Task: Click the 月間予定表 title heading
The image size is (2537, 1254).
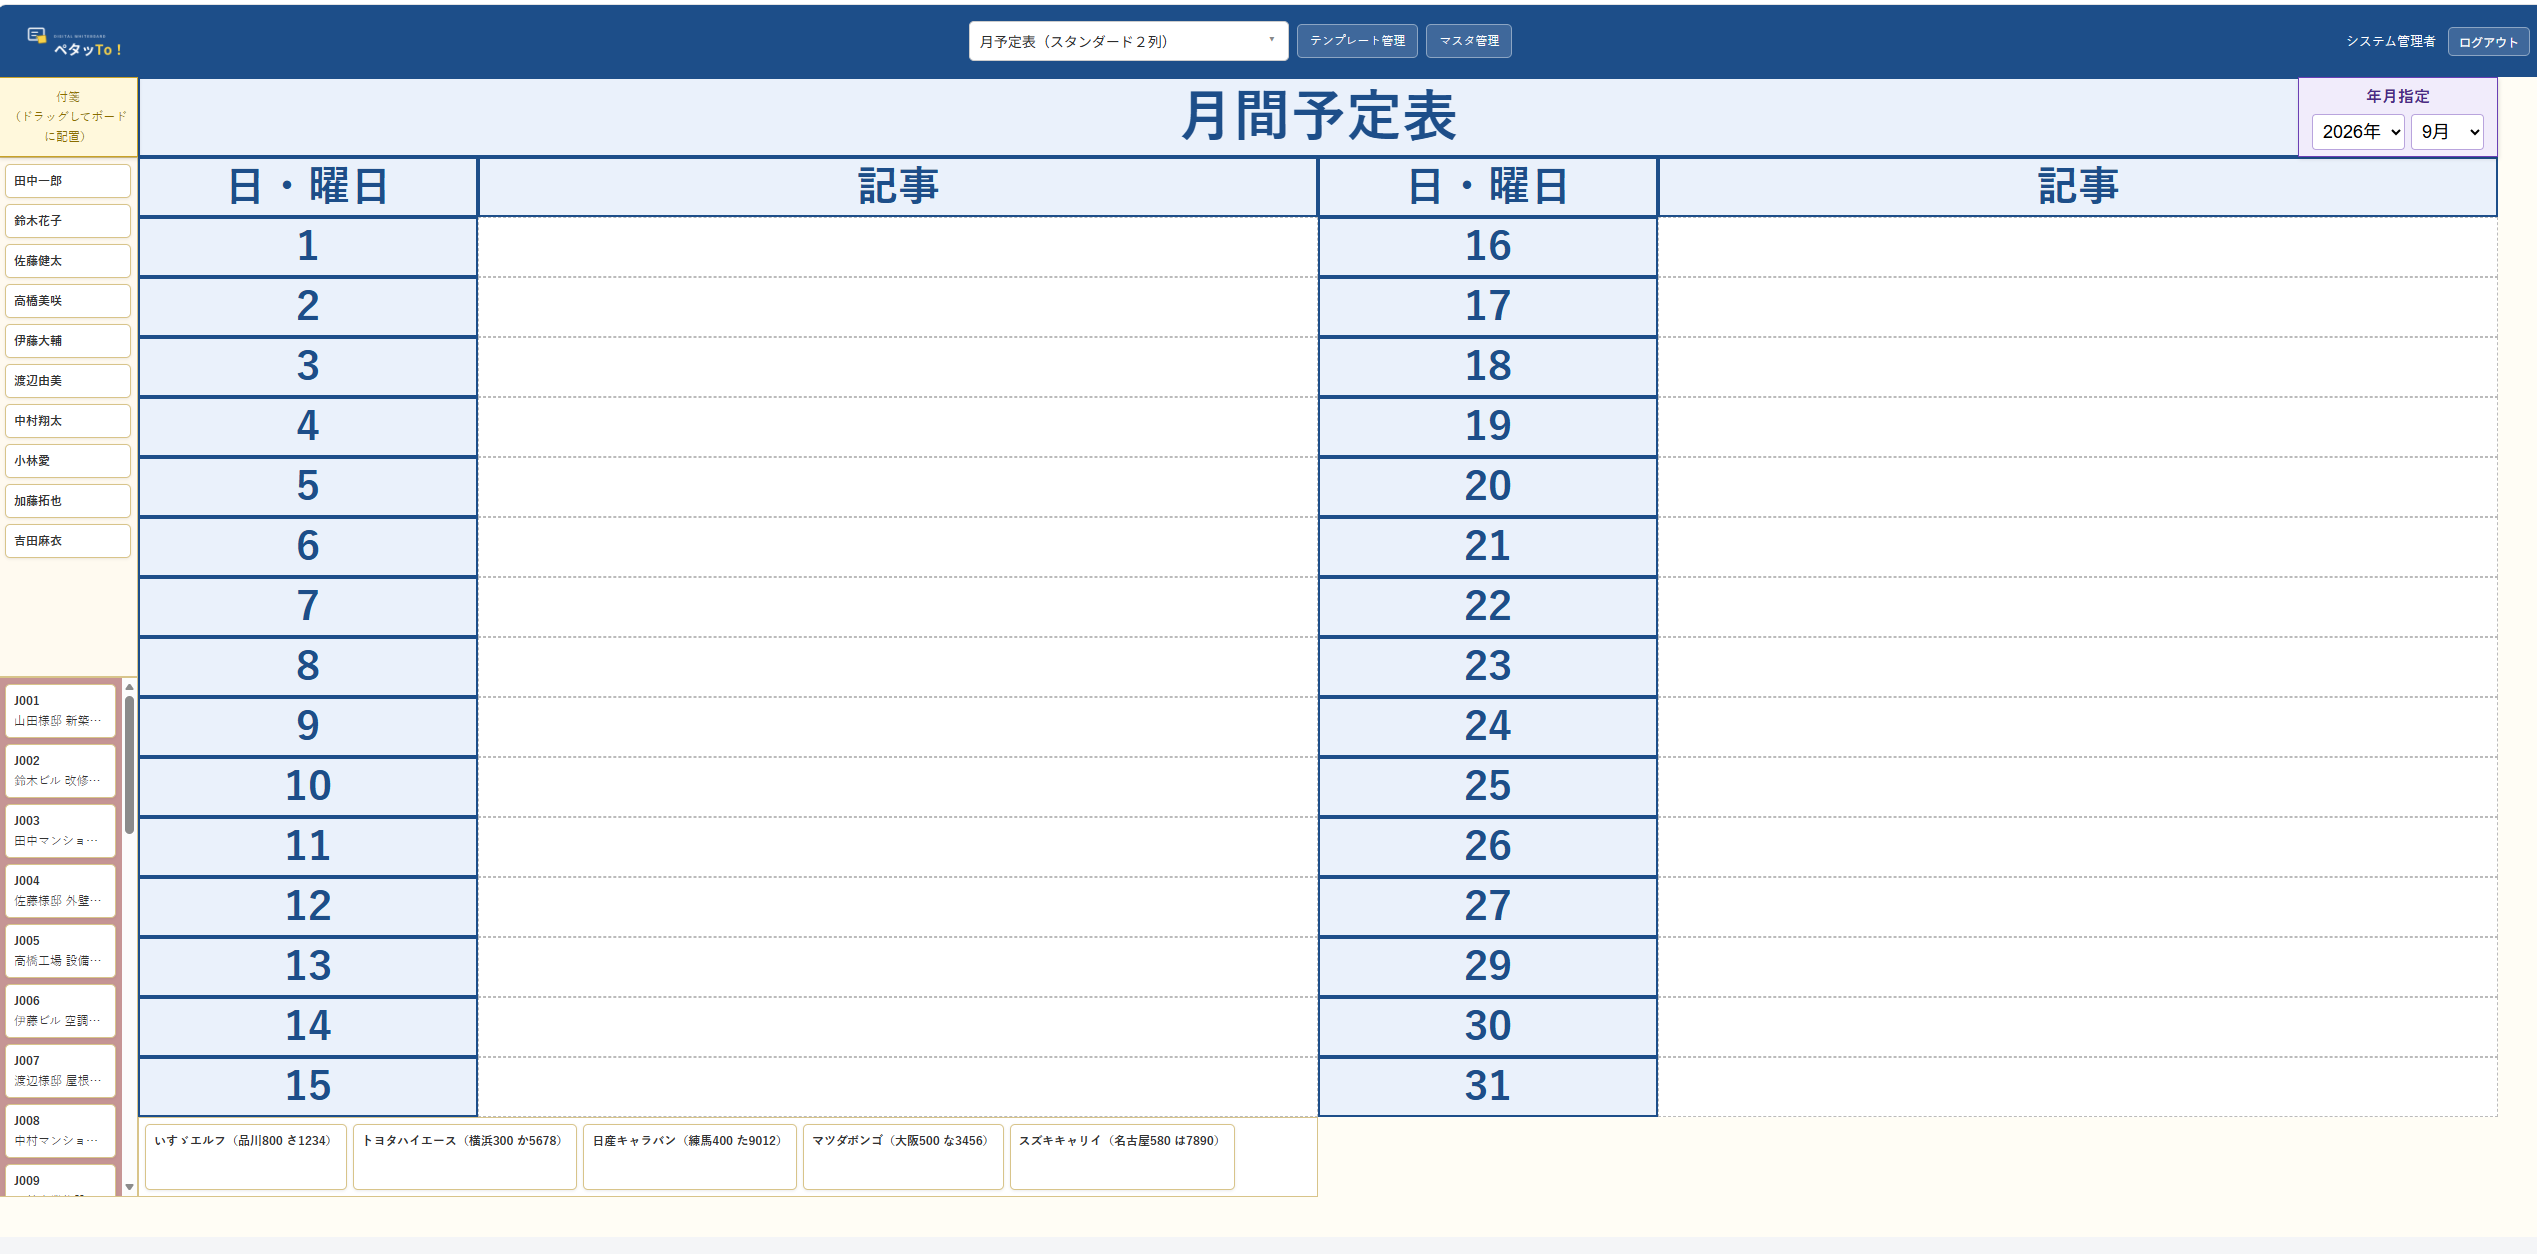Action: tap(1318, 116)
